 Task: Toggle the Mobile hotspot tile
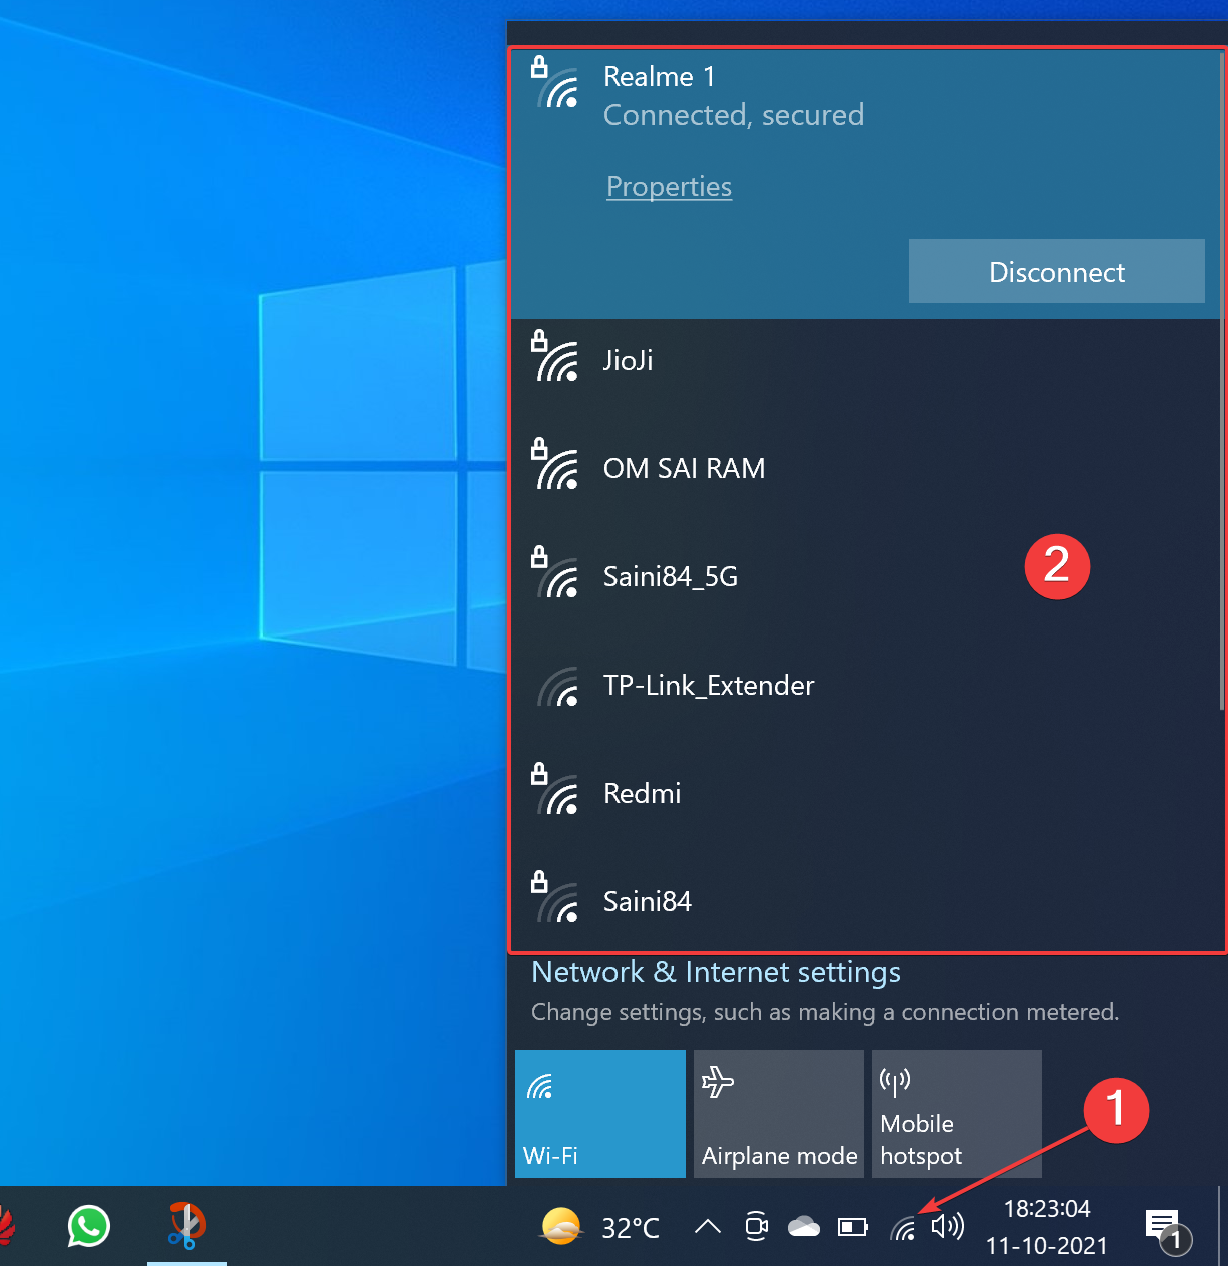point(957,1114)
